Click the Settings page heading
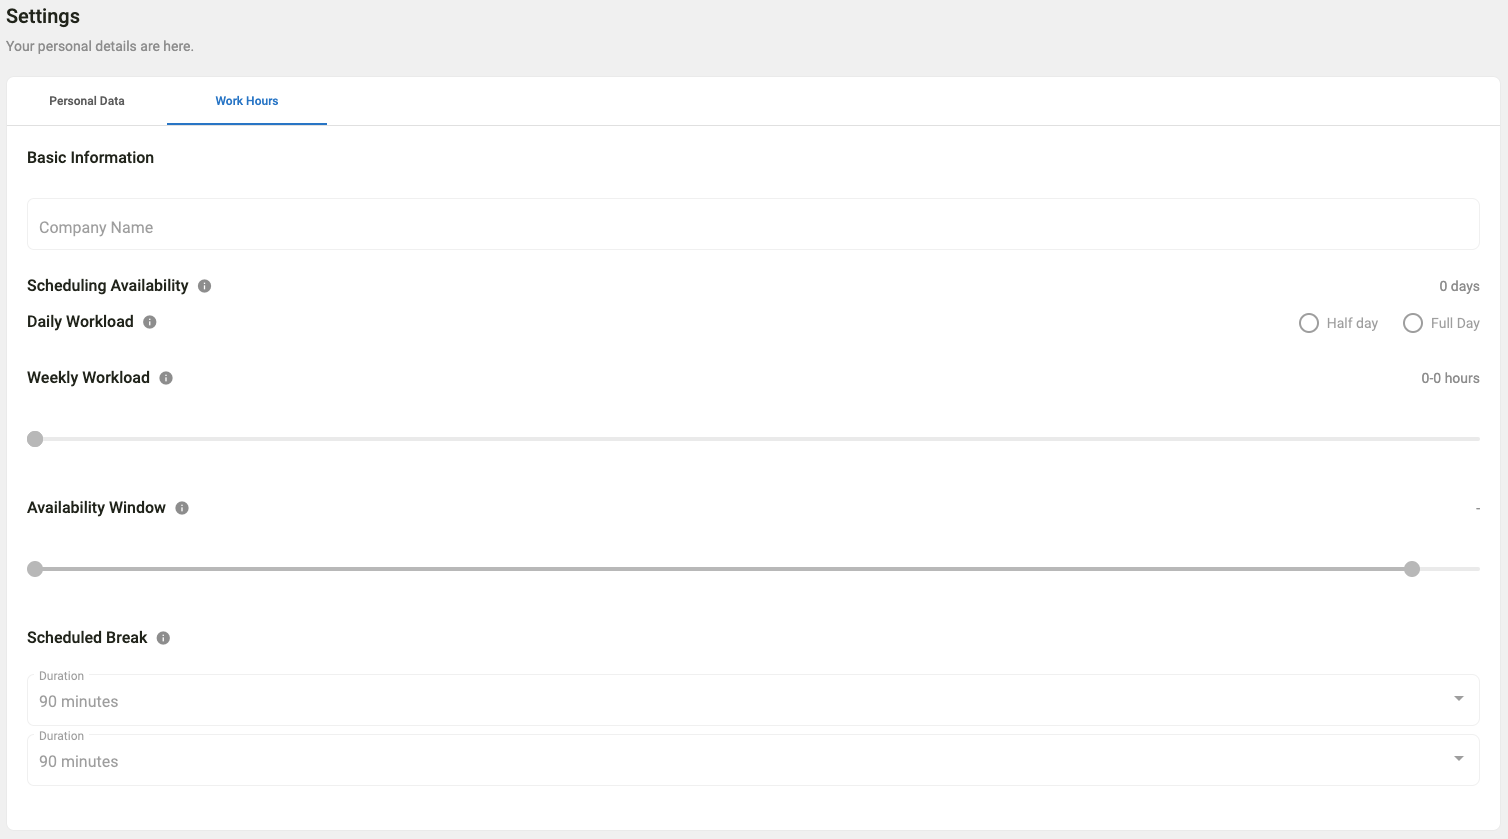Viewport: 1508px width, 839px height. coord(43,16)
